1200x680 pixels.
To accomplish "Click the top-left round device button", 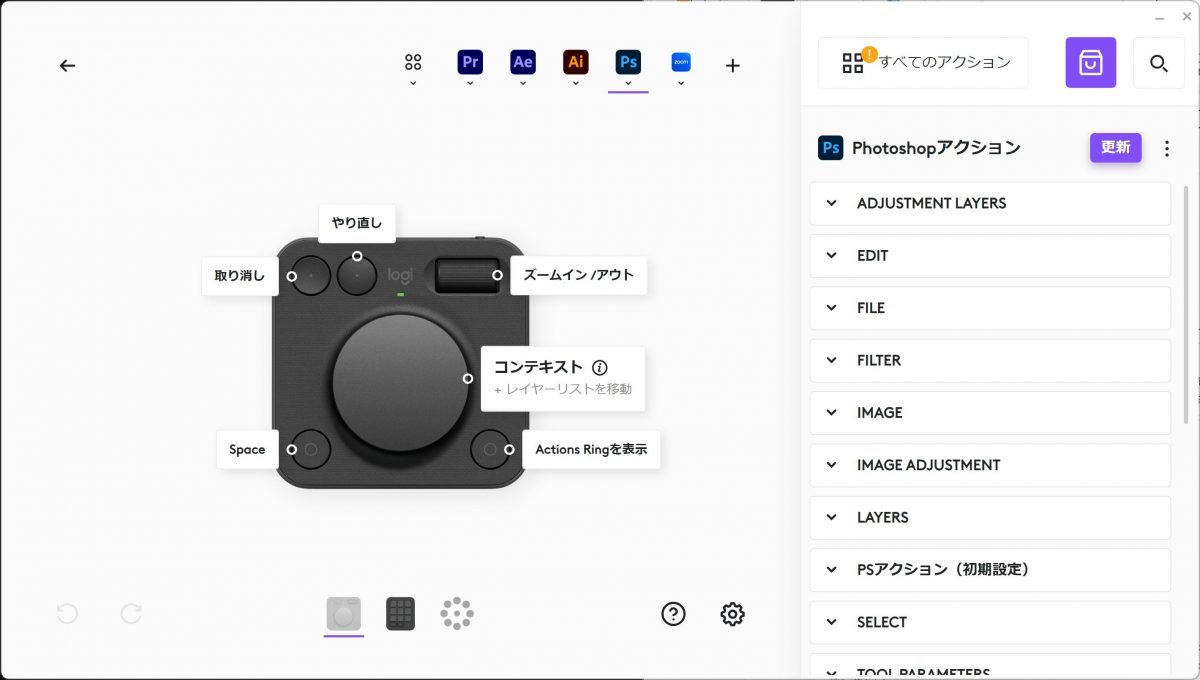I will (310, 275).
